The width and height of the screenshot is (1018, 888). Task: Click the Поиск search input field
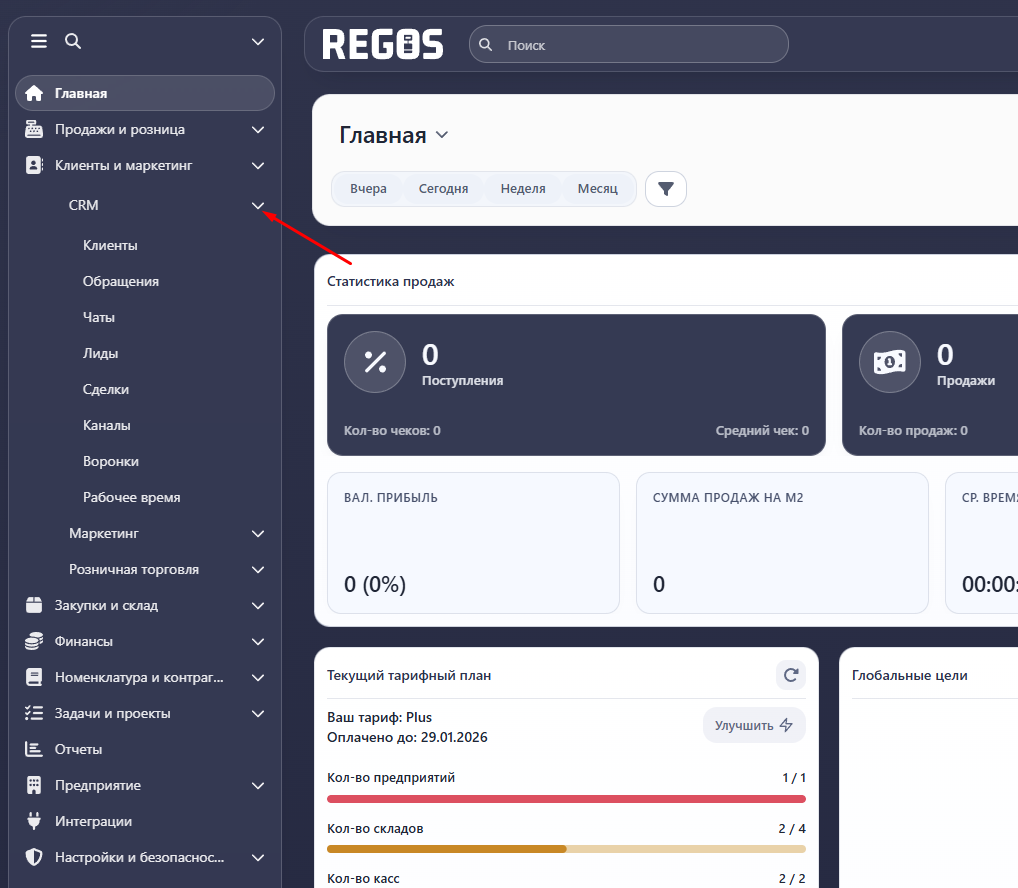point(640,45)
